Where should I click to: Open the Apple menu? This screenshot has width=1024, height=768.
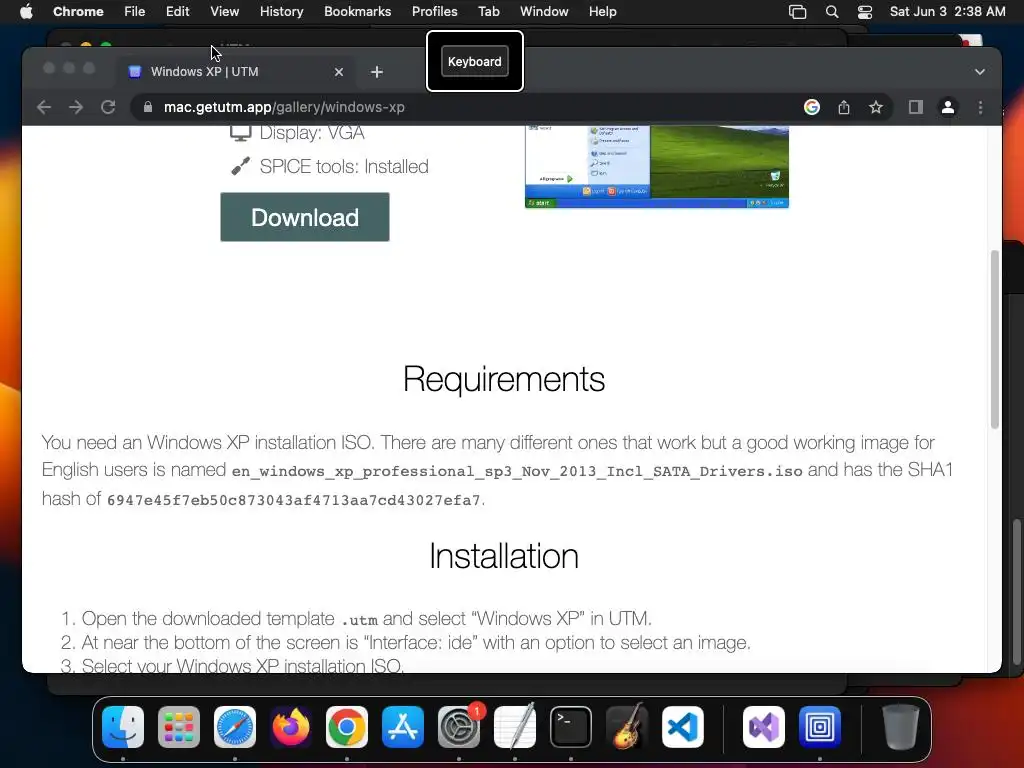[x=26, y=12]
